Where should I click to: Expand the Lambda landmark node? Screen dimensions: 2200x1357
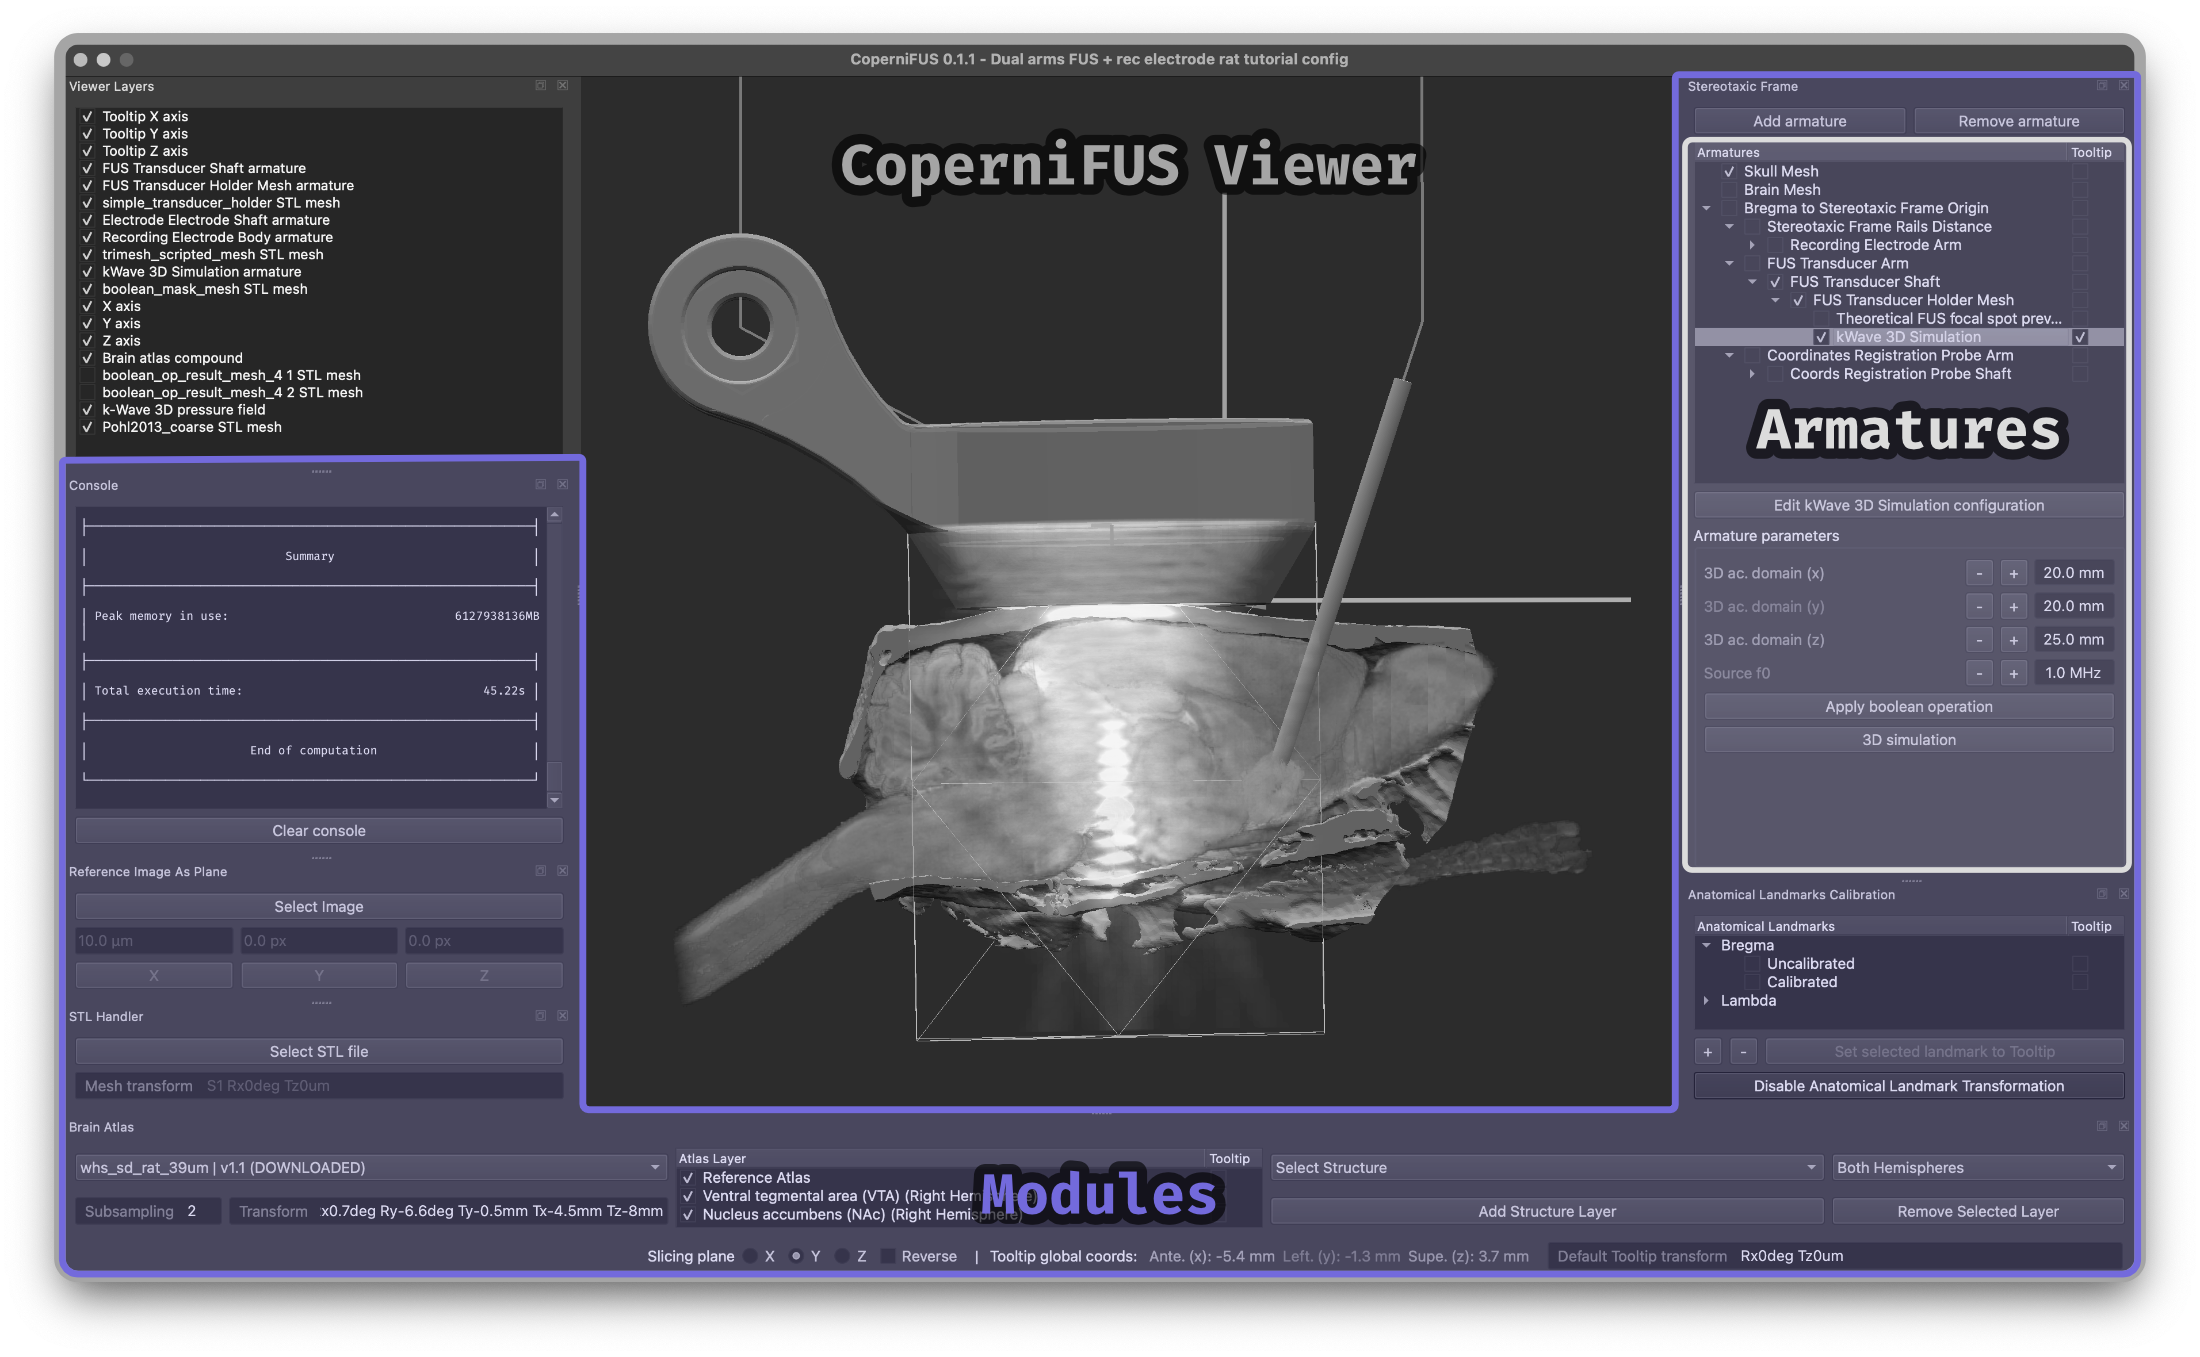pos(1707,1001)
